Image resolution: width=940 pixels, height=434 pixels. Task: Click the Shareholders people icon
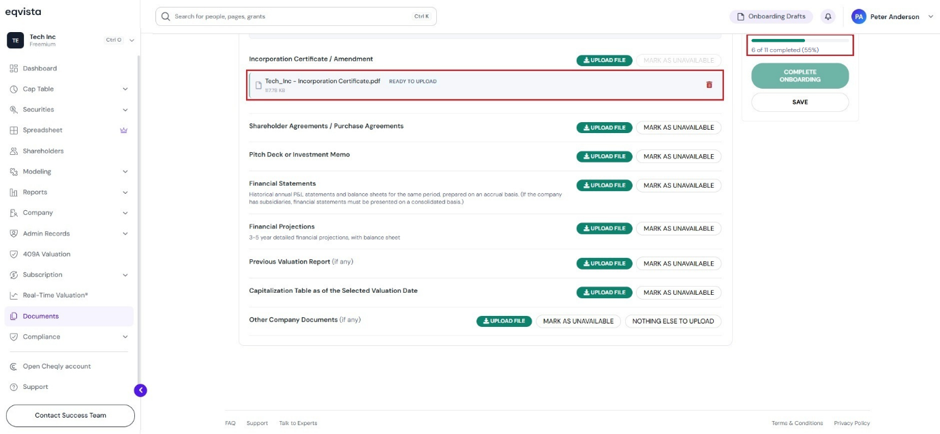pos(14,151)
